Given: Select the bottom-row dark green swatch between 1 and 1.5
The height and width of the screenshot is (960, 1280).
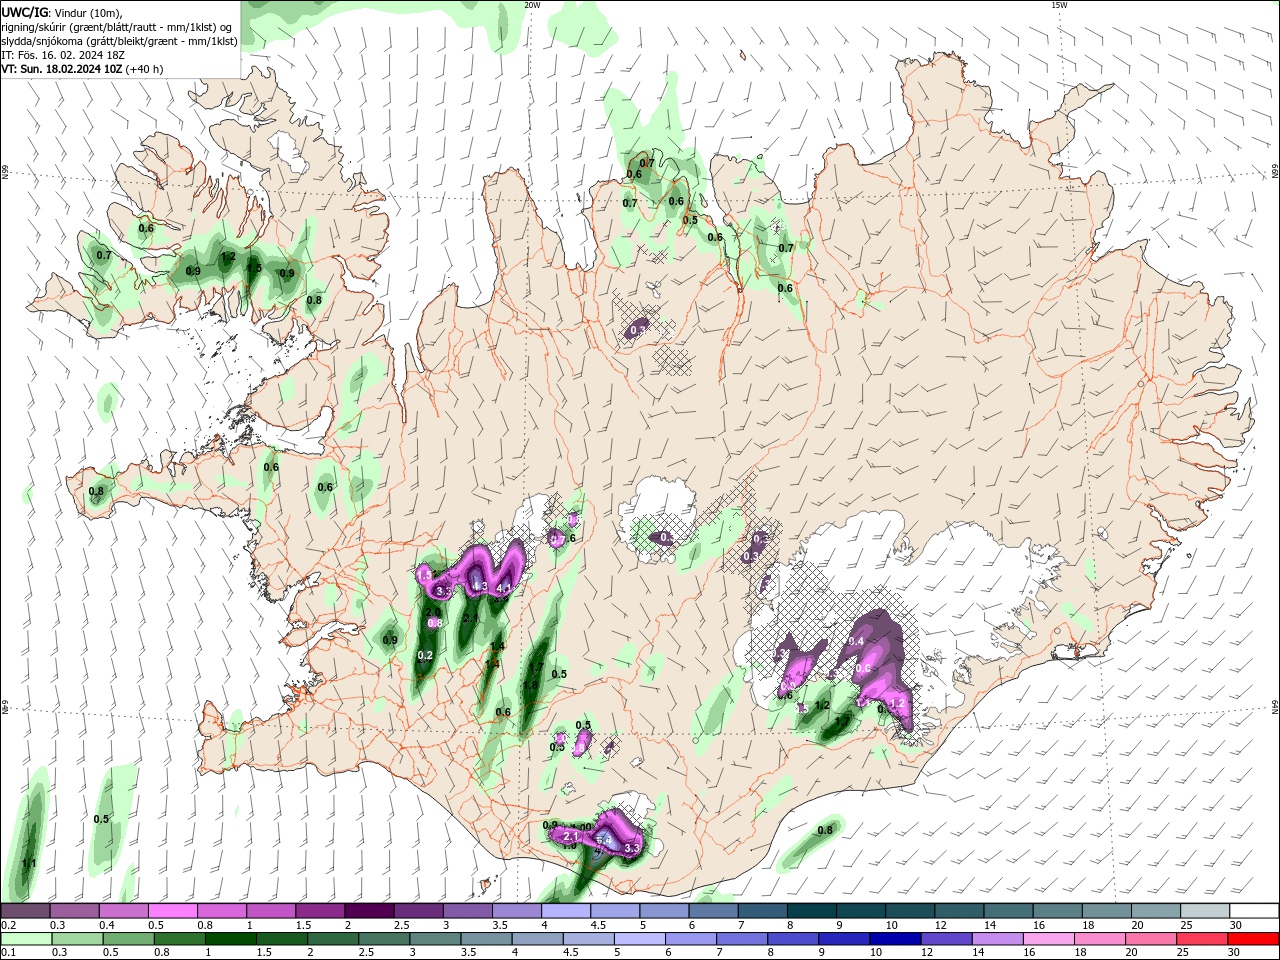Looking at the screenshot, I should (230, 939).
